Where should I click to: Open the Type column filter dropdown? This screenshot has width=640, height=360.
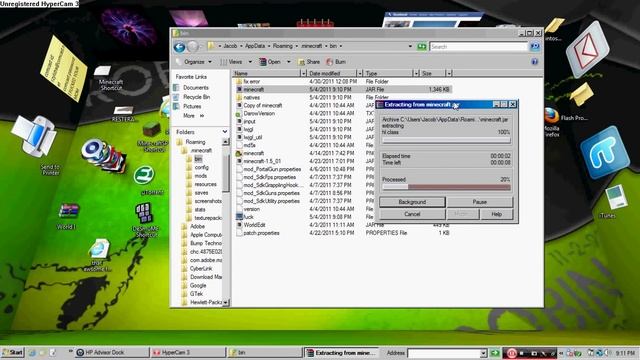tap(416, 73)
